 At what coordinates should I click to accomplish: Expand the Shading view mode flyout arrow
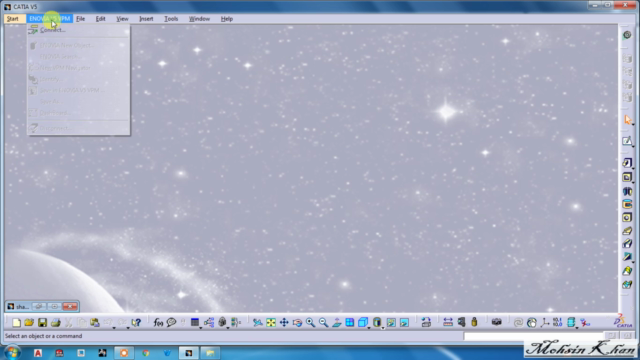click(x=383, y=327)
